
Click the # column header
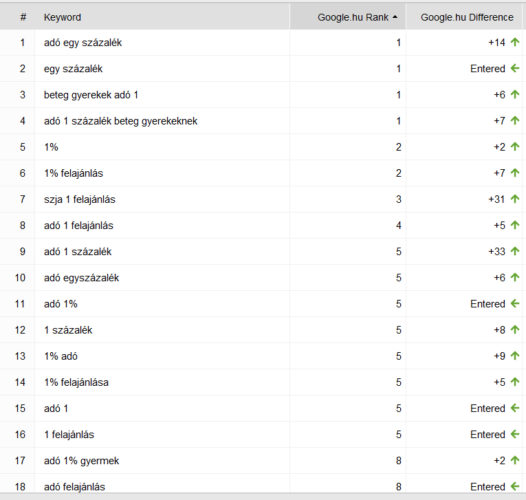pos(23,17)
